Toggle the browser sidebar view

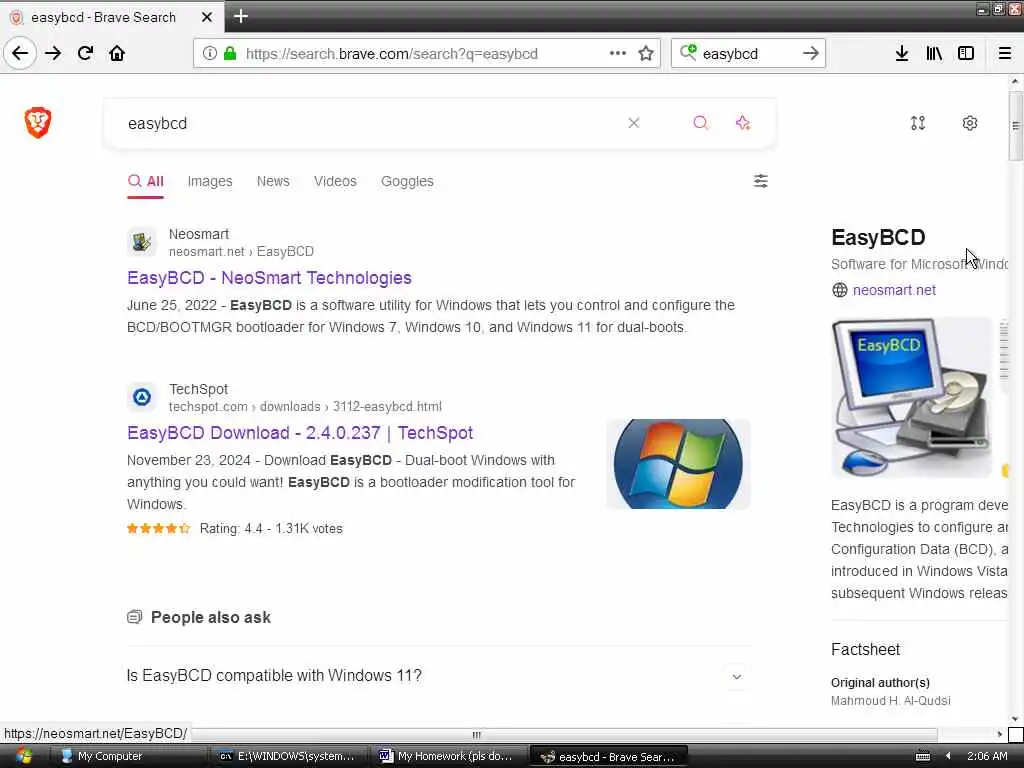click(x=966, y=54)
